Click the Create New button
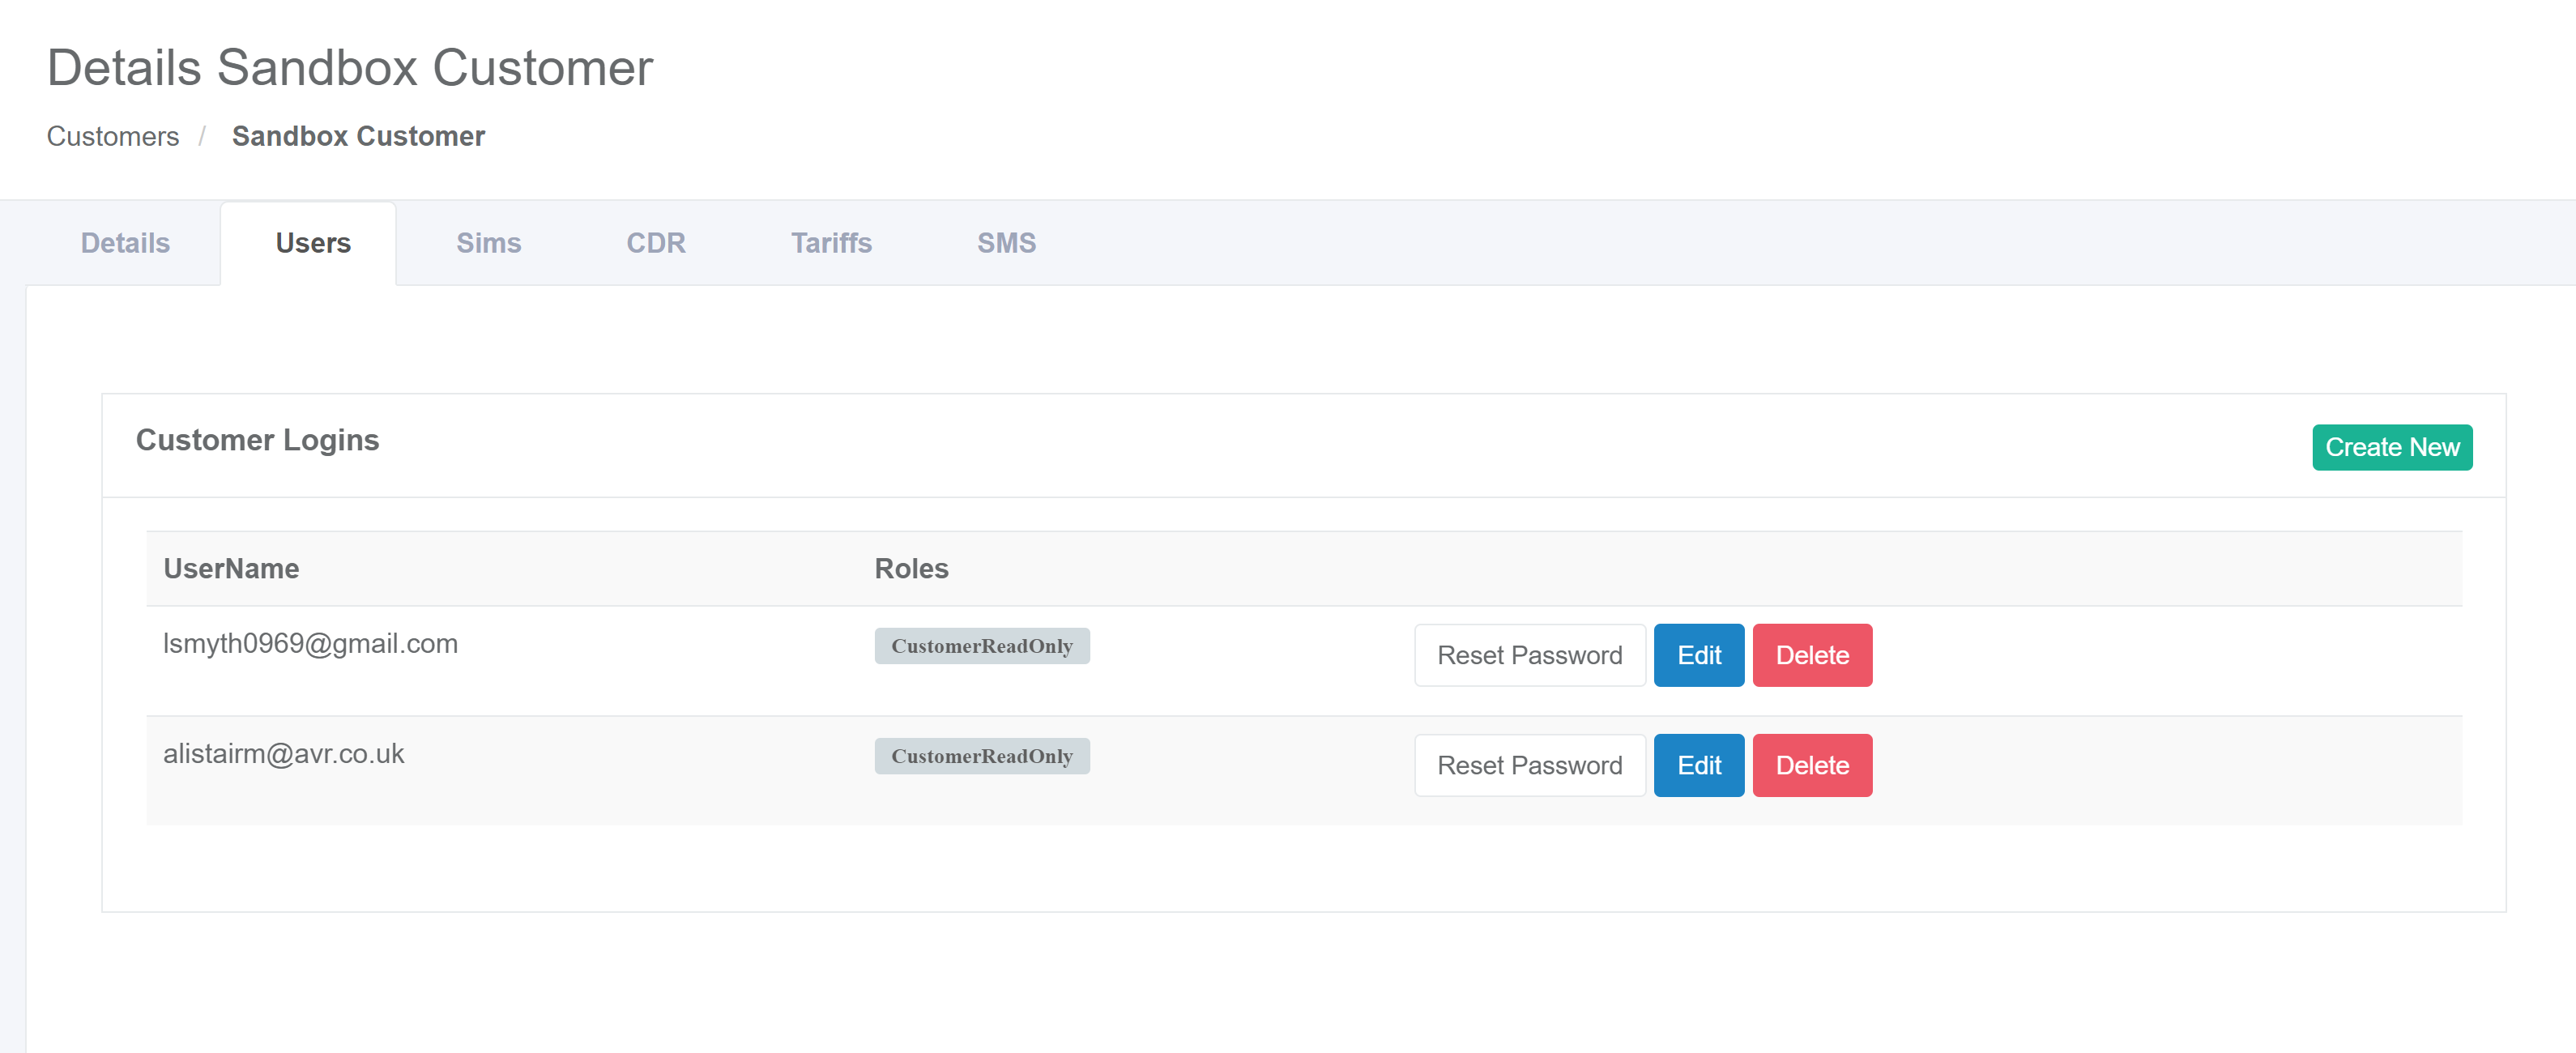2576x1053 pixels. (x=2391, y=447)
